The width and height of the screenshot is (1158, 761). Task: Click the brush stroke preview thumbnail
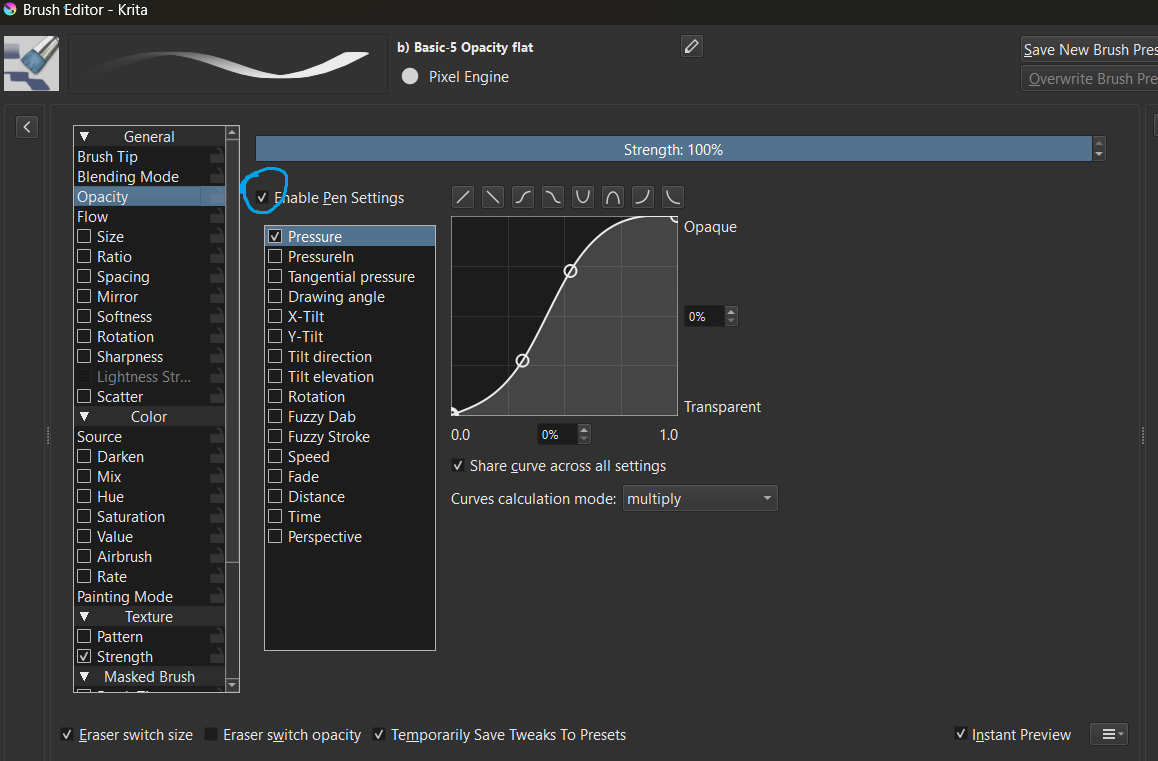pyautogui.click(x=228, y=63)
